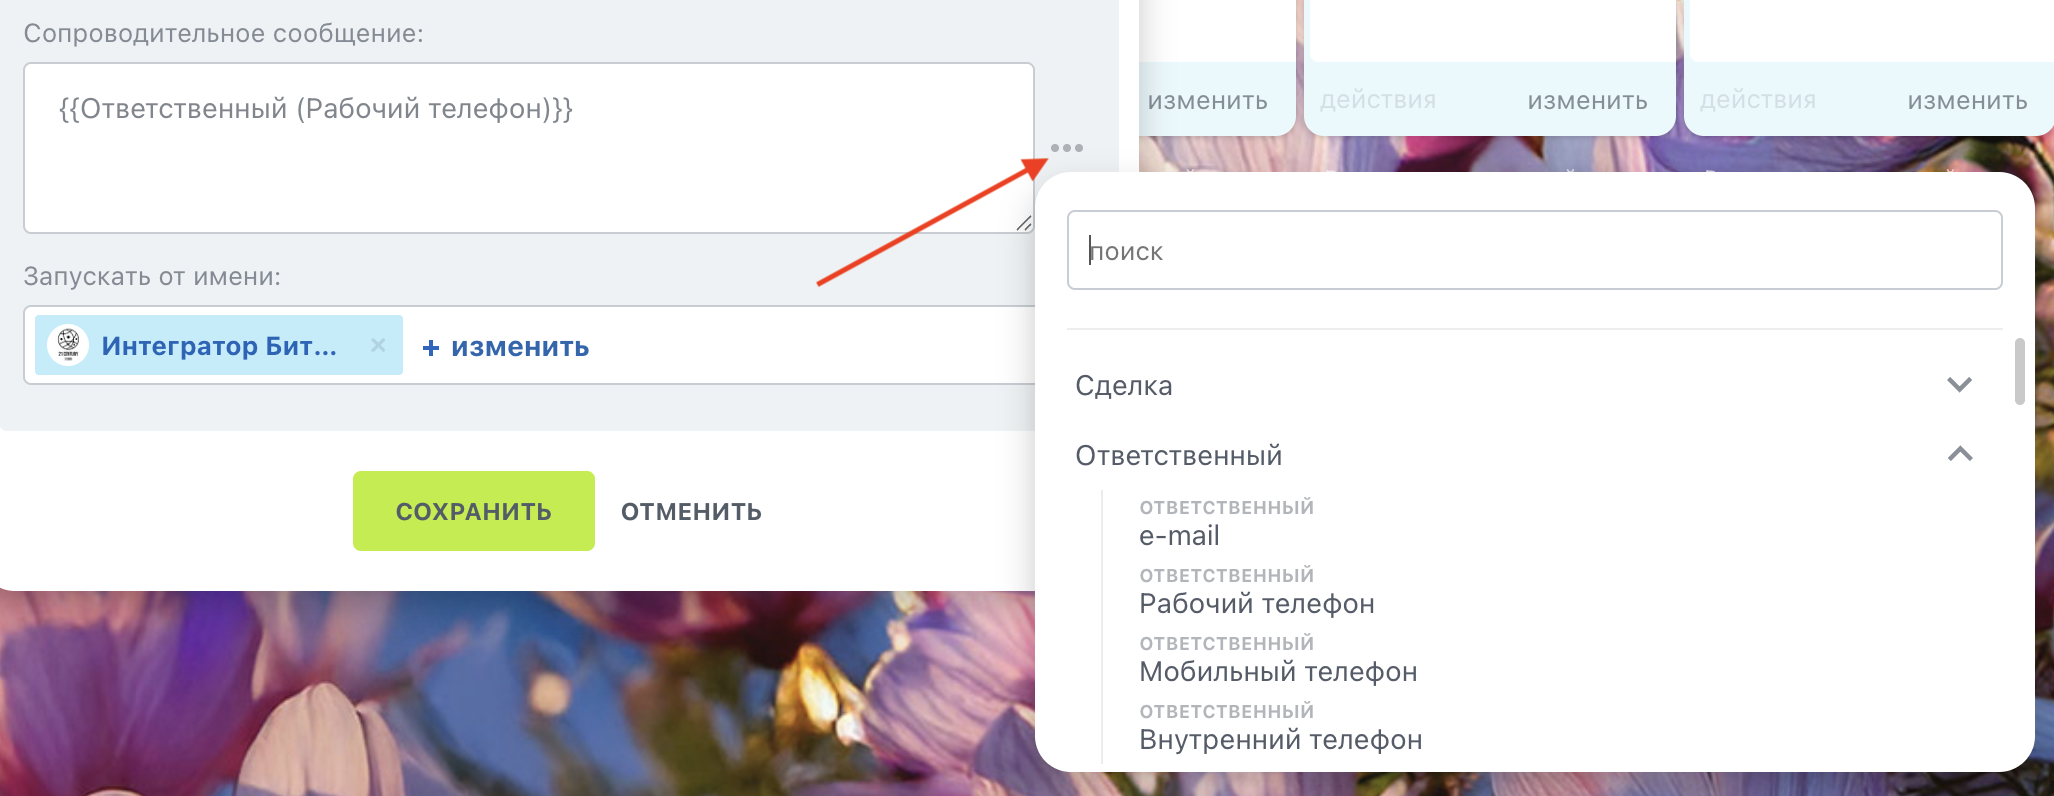This screenshot has width=2054, height=796.
Task: Expand the Сделка section chevron
Action: pos(1960,385)
